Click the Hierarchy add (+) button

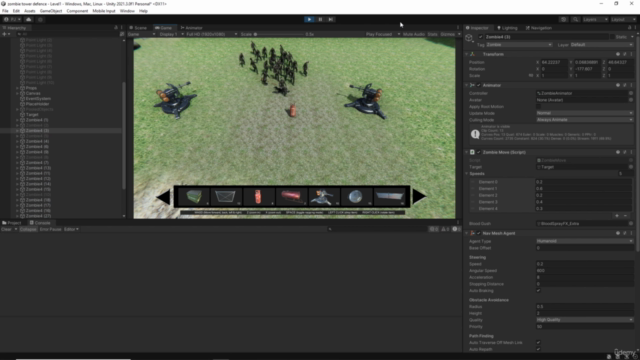click(4, 34)
